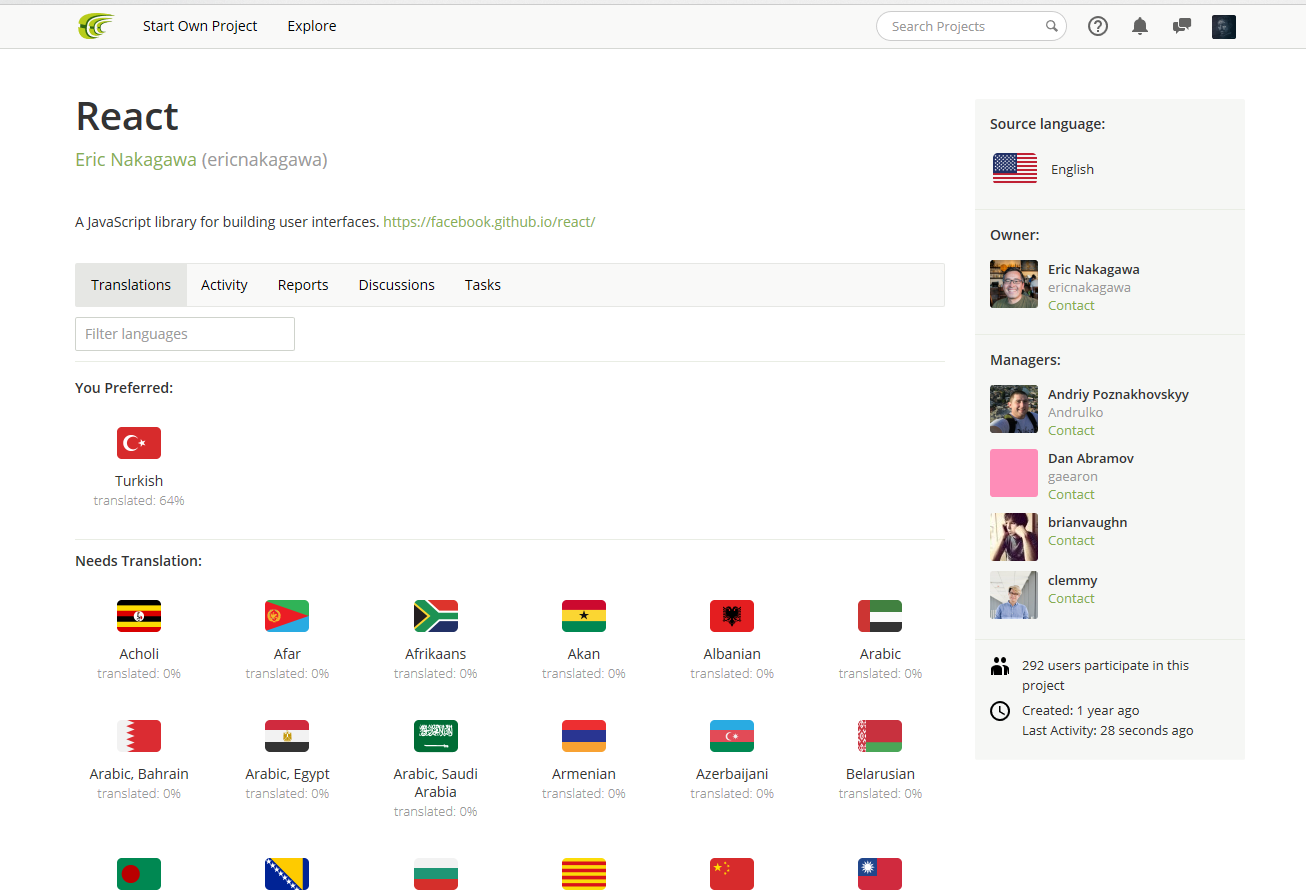Open the Eric Nakagawa author link
1306x892 pixels.
pos(136,159)
